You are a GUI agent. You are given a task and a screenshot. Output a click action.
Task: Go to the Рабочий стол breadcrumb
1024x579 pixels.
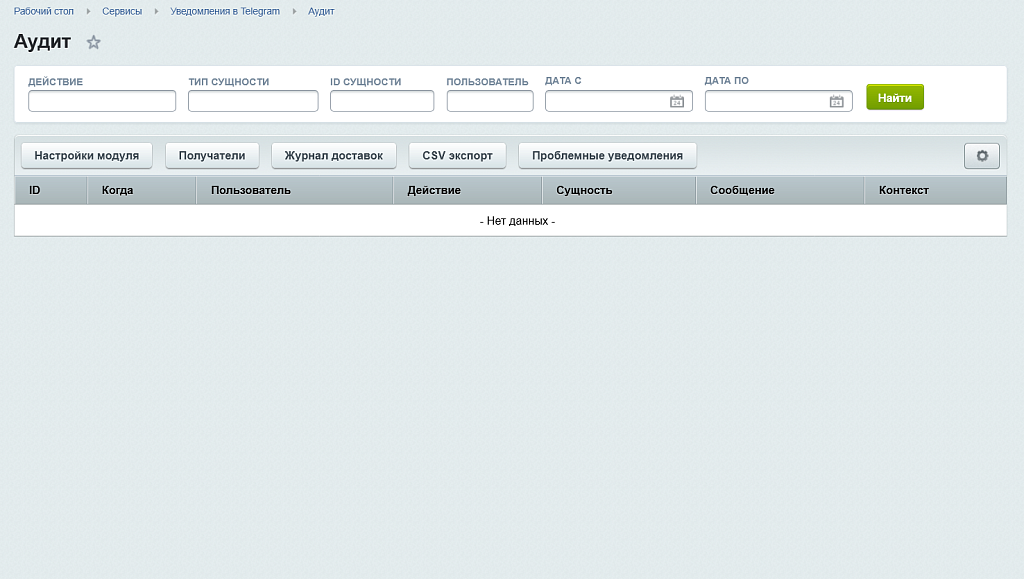pyautogui.click(x=44, y=11)
